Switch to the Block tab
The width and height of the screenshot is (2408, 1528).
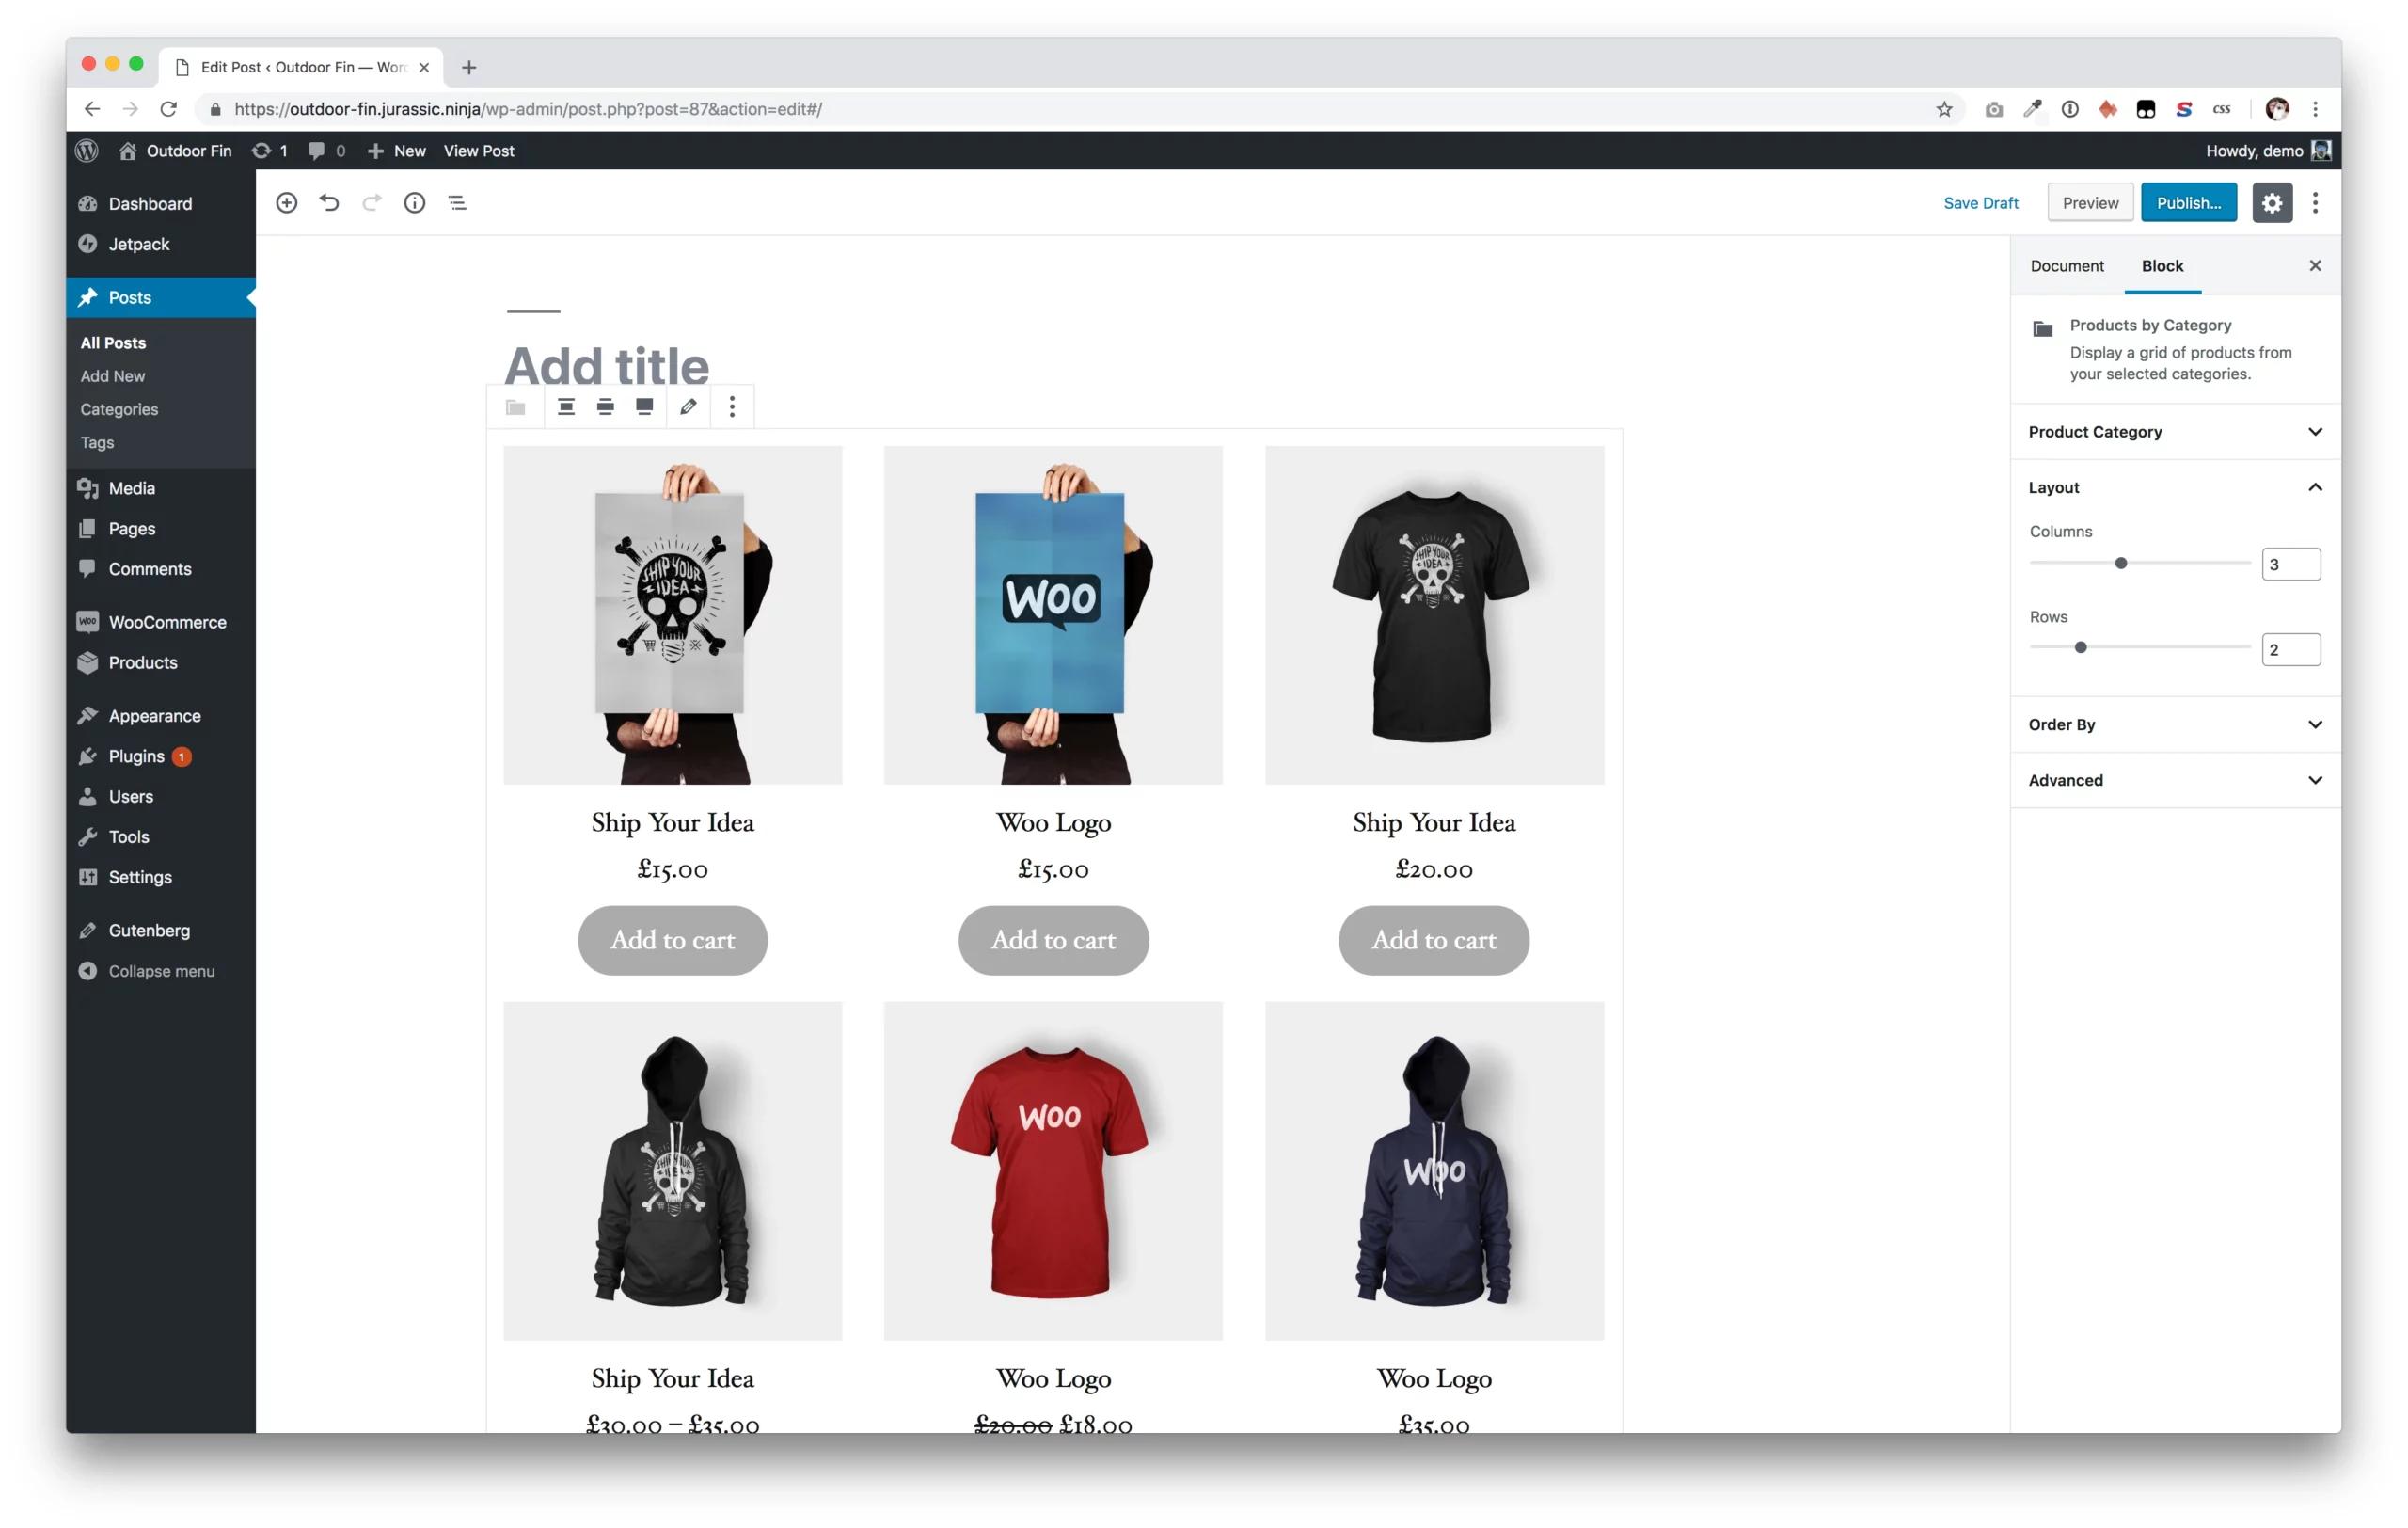tap(2161, 265)
